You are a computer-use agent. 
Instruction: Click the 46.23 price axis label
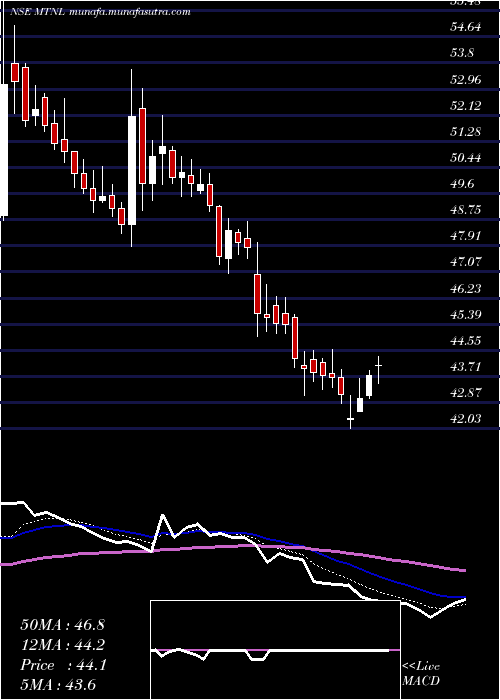tap(465, 289)
